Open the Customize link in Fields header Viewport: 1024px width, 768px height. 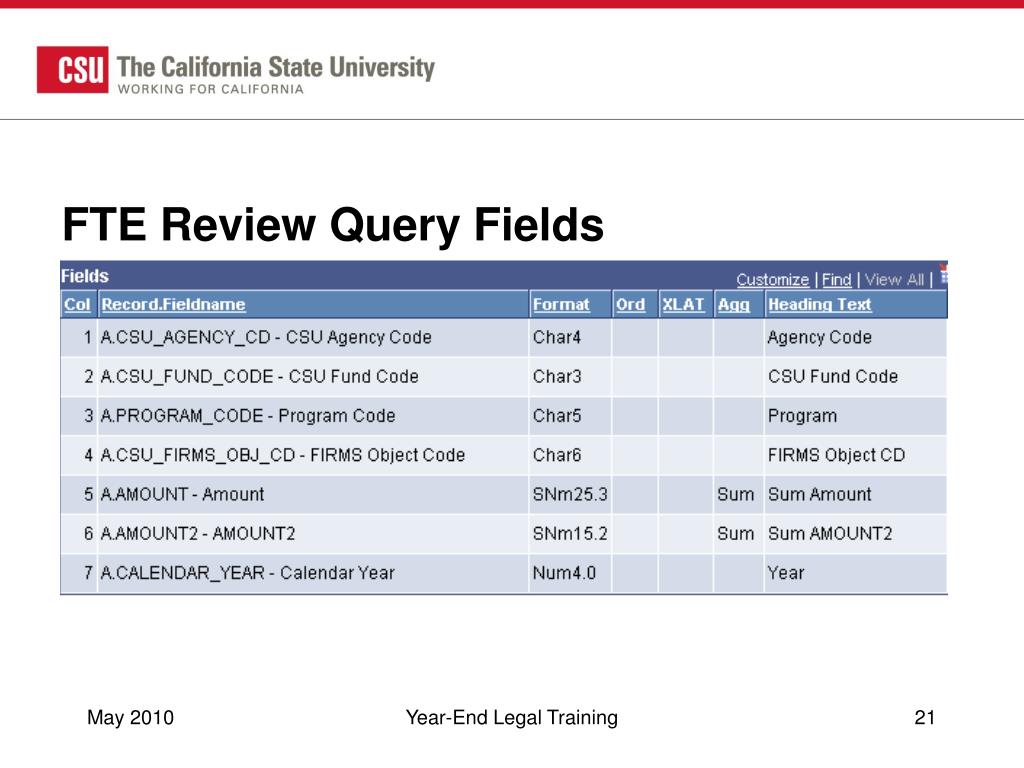[773, 280]
